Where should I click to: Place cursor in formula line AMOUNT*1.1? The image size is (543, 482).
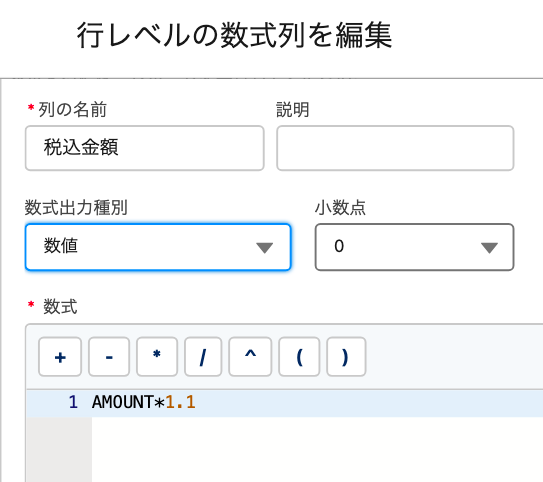click(144, 402)
